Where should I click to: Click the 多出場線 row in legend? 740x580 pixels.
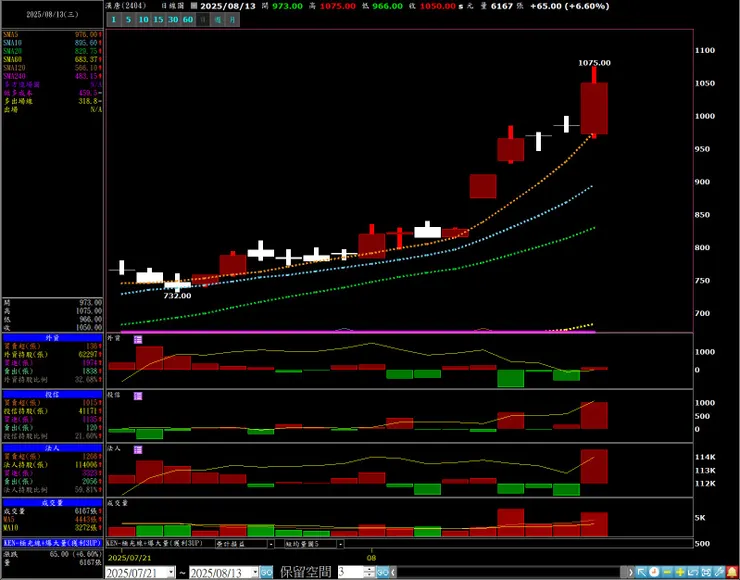(52, 101)
